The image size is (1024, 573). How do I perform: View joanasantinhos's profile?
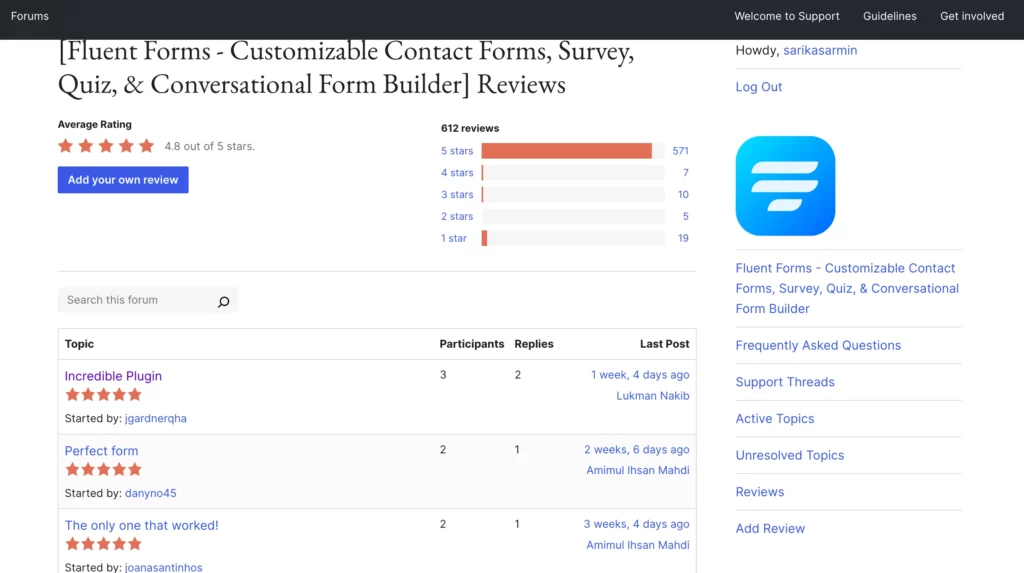163,567
